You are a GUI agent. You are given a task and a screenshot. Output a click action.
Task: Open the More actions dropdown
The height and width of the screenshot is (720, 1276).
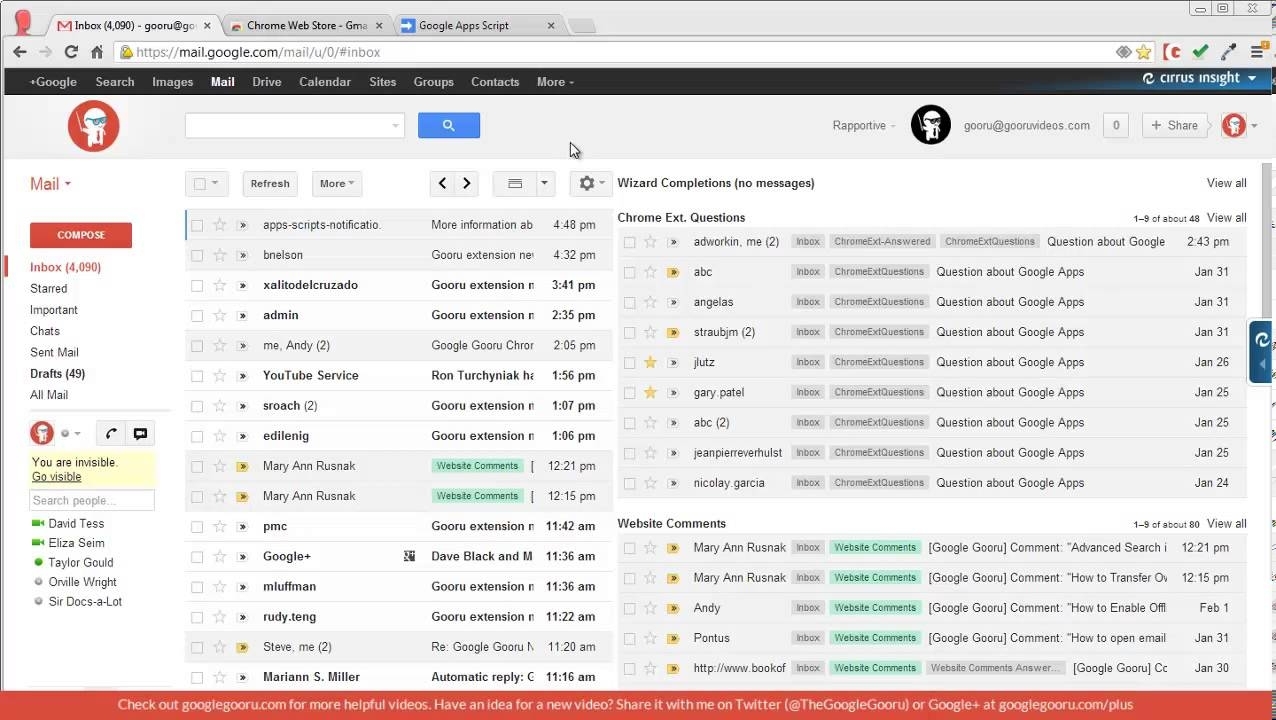[x=337, y=183]
